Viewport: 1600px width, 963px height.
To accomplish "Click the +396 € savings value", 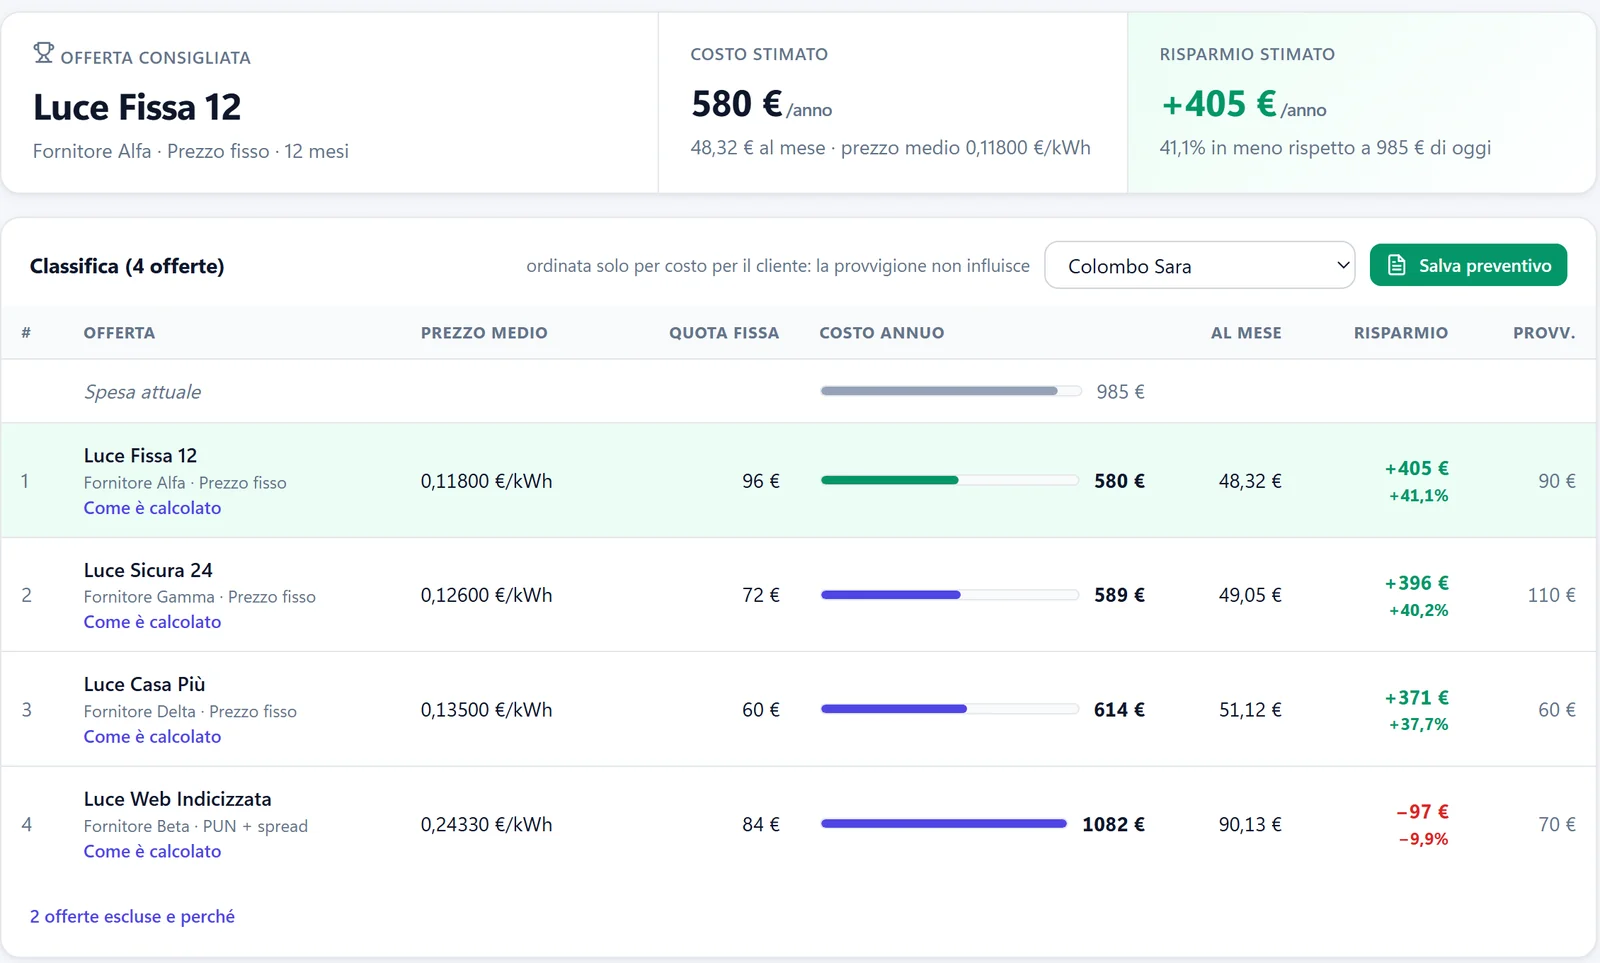I will [x=1416, y=583].
